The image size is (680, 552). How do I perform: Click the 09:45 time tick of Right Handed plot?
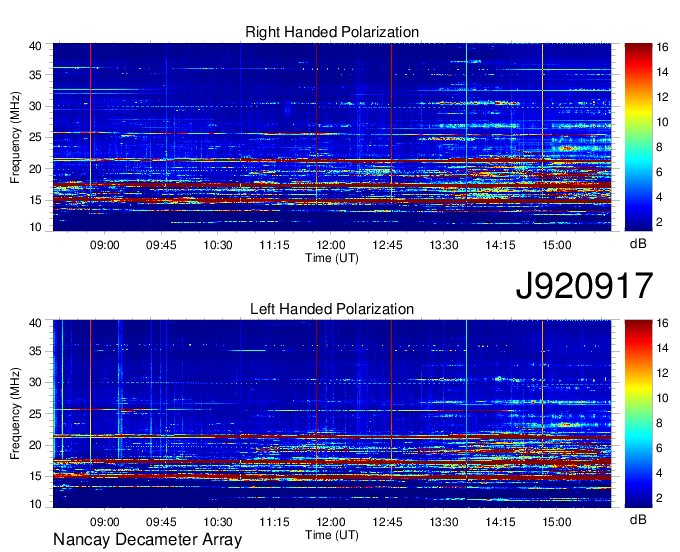tap(161, 245)
